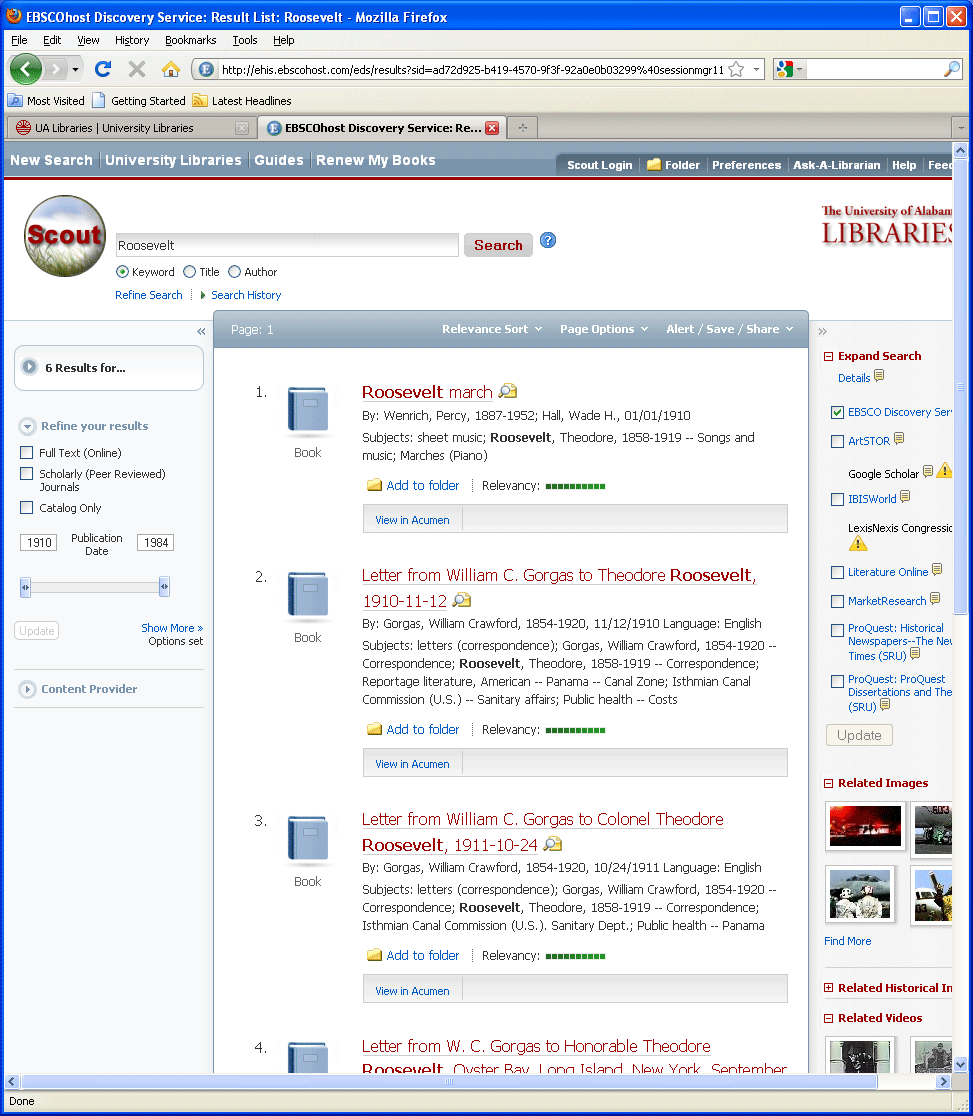
Task: Click warning icon next to Google Scholar
Action: pos(944,471)
